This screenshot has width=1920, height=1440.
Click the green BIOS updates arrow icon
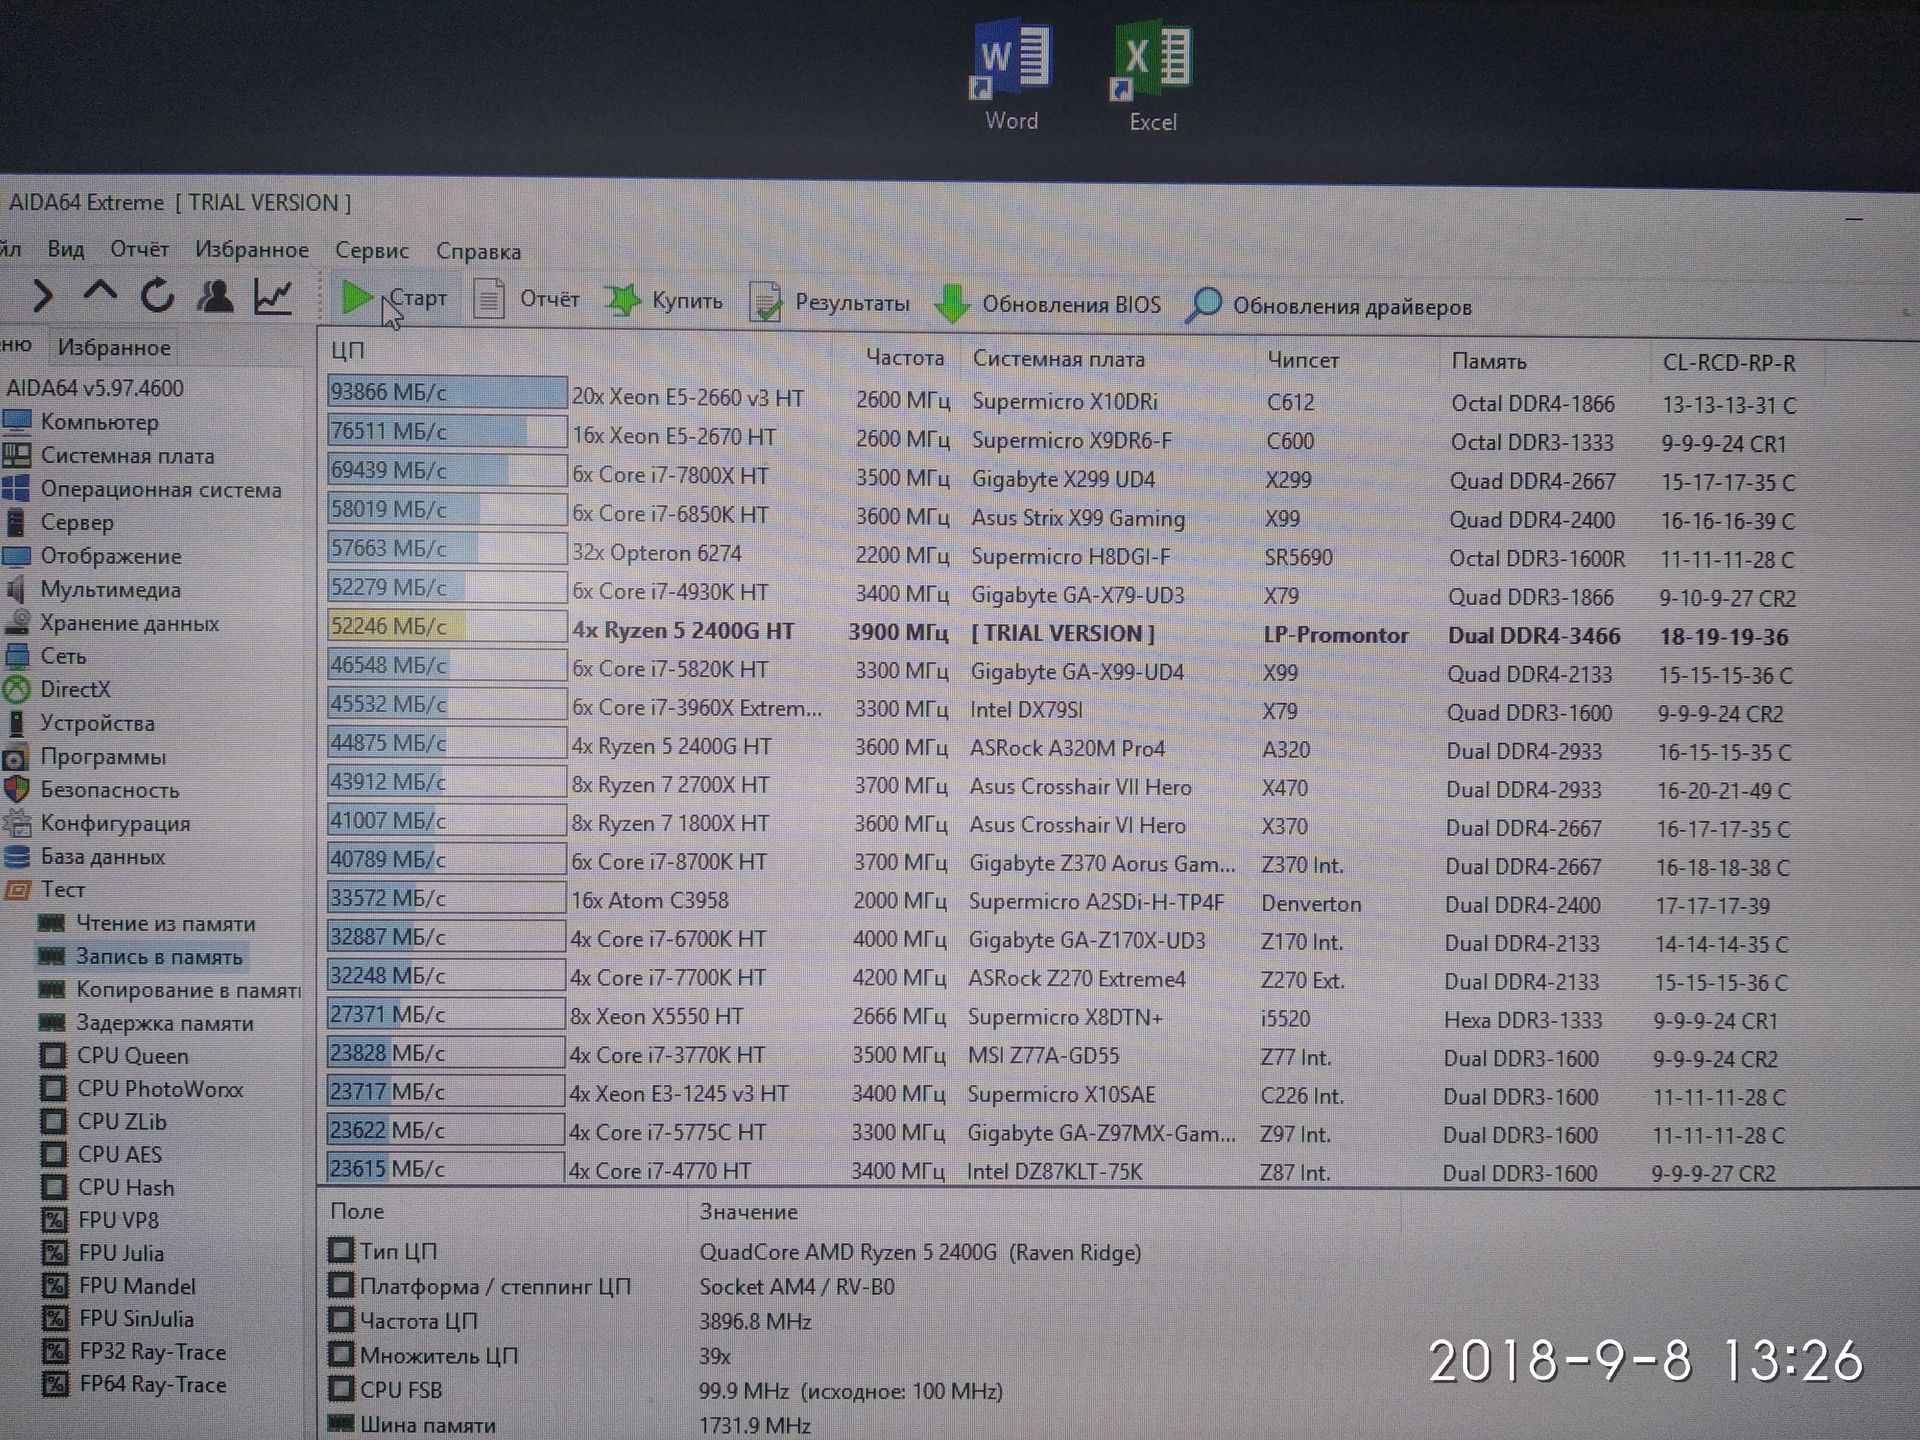click(951, 304)
